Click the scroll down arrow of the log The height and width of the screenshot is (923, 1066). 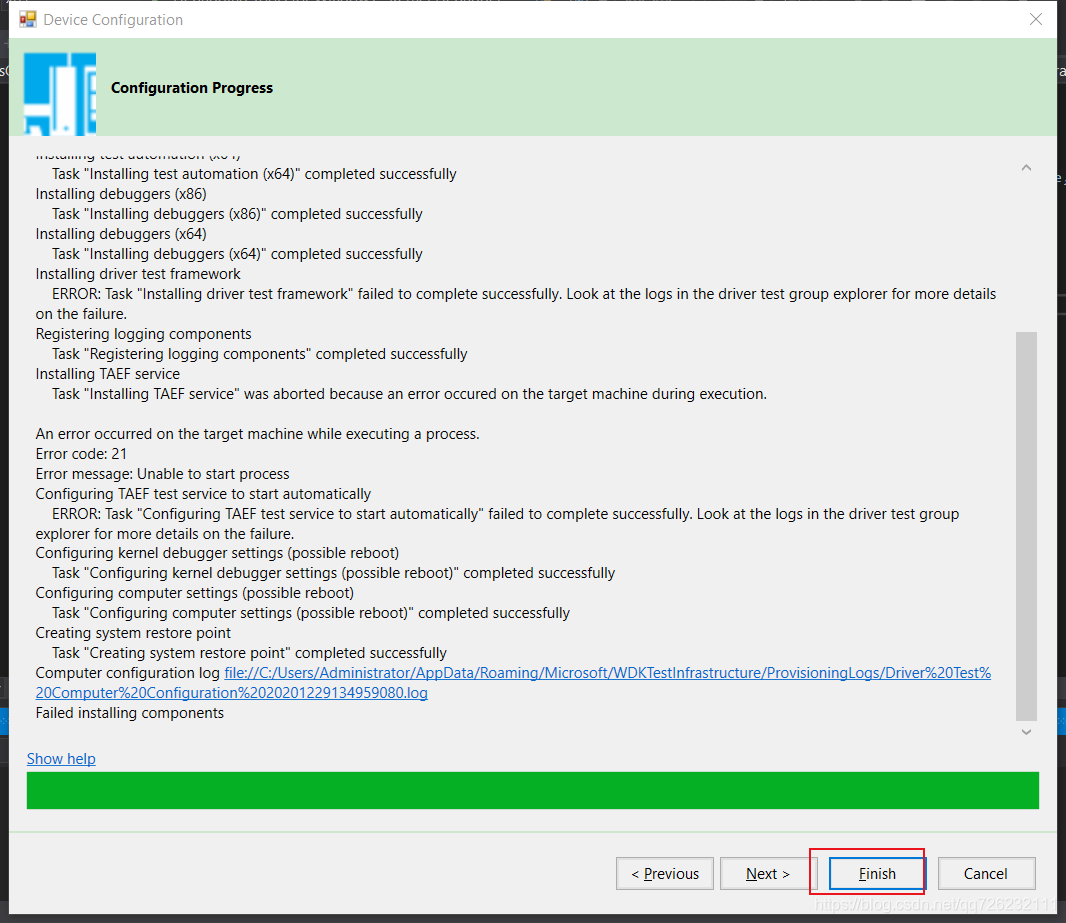click(x=1026, y=731)
